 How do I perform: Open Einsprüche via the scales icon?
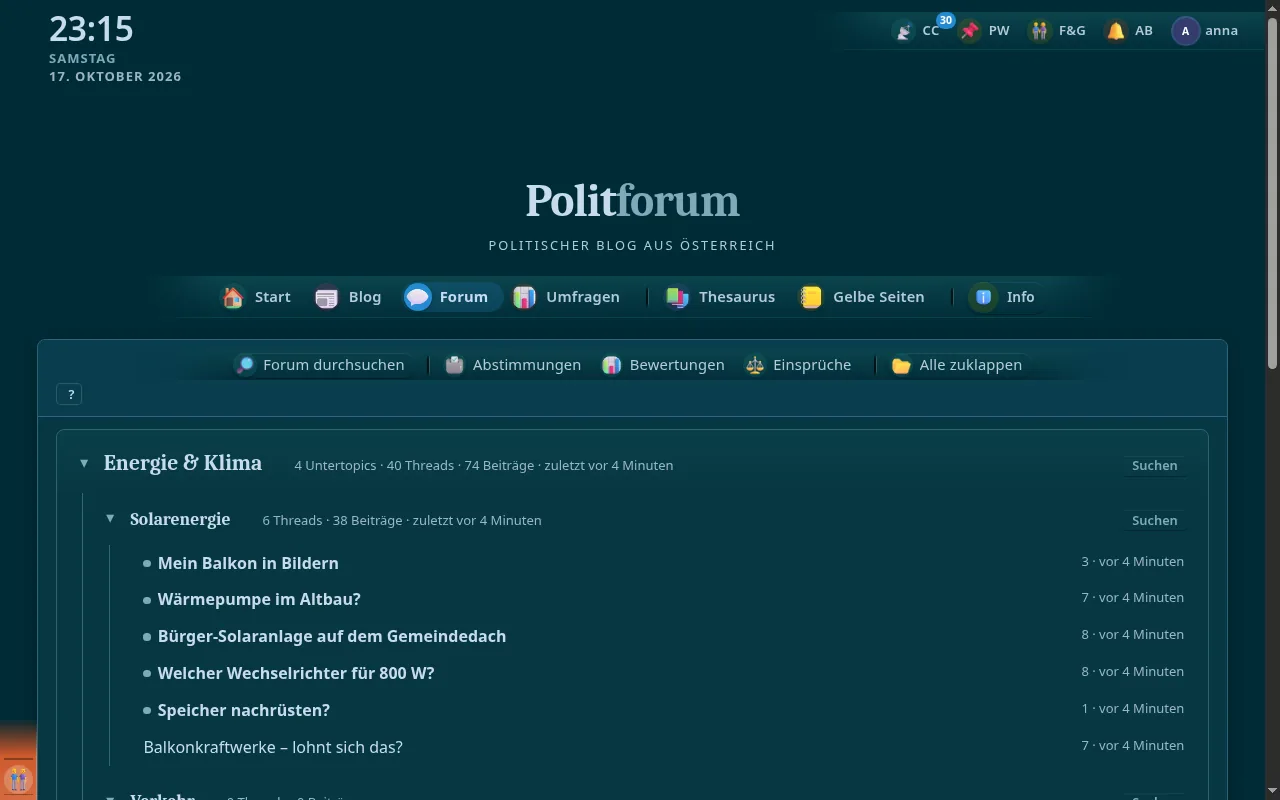[x=755, y=365]
